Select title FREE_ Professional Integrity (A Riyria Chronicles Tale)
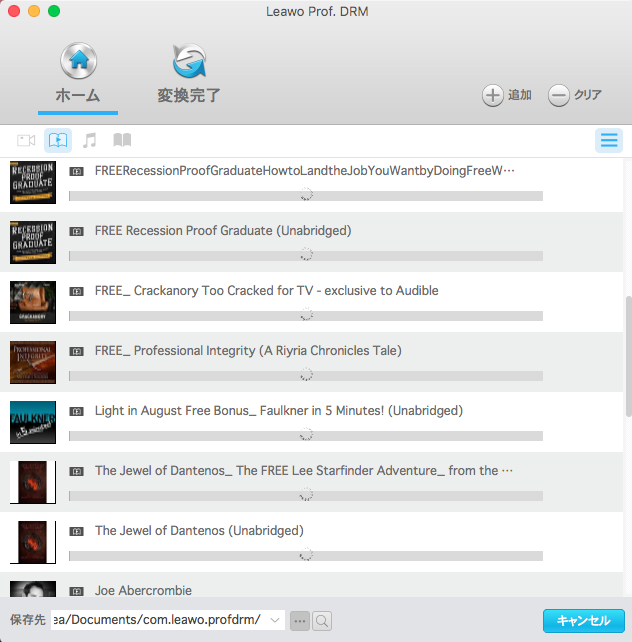Viewport: 632px width, 642px height. pyautogui.click(x=248, y=351)
